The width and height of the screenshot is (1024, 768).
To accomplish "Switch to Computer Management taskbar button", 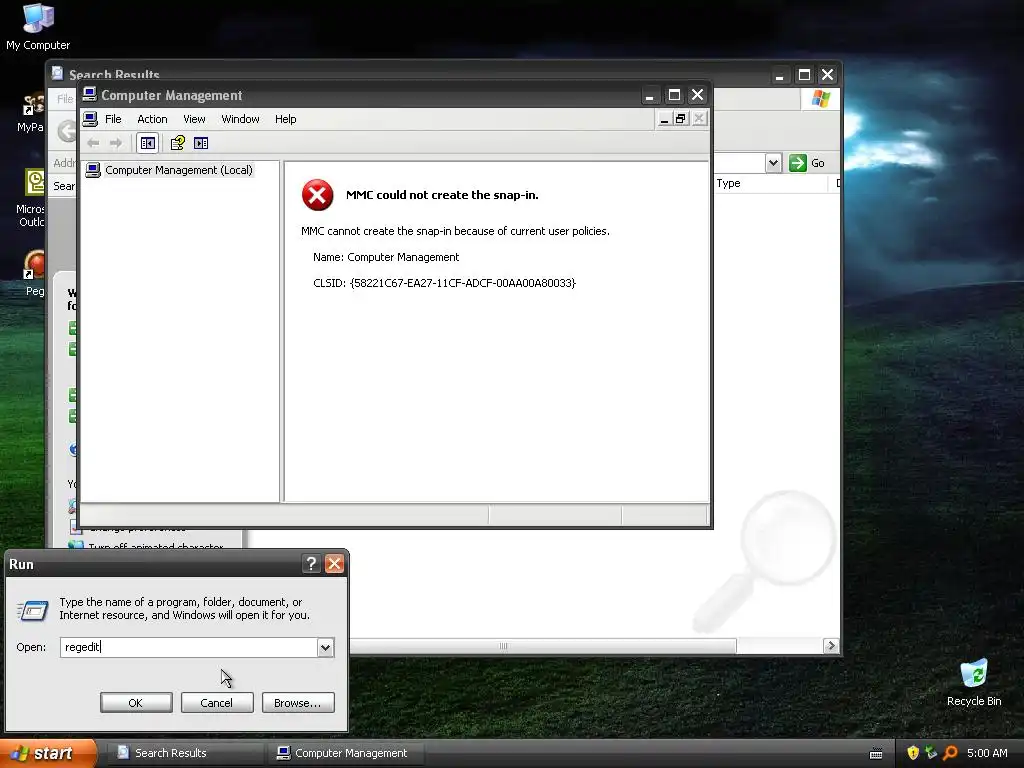I will pos(345,753).
